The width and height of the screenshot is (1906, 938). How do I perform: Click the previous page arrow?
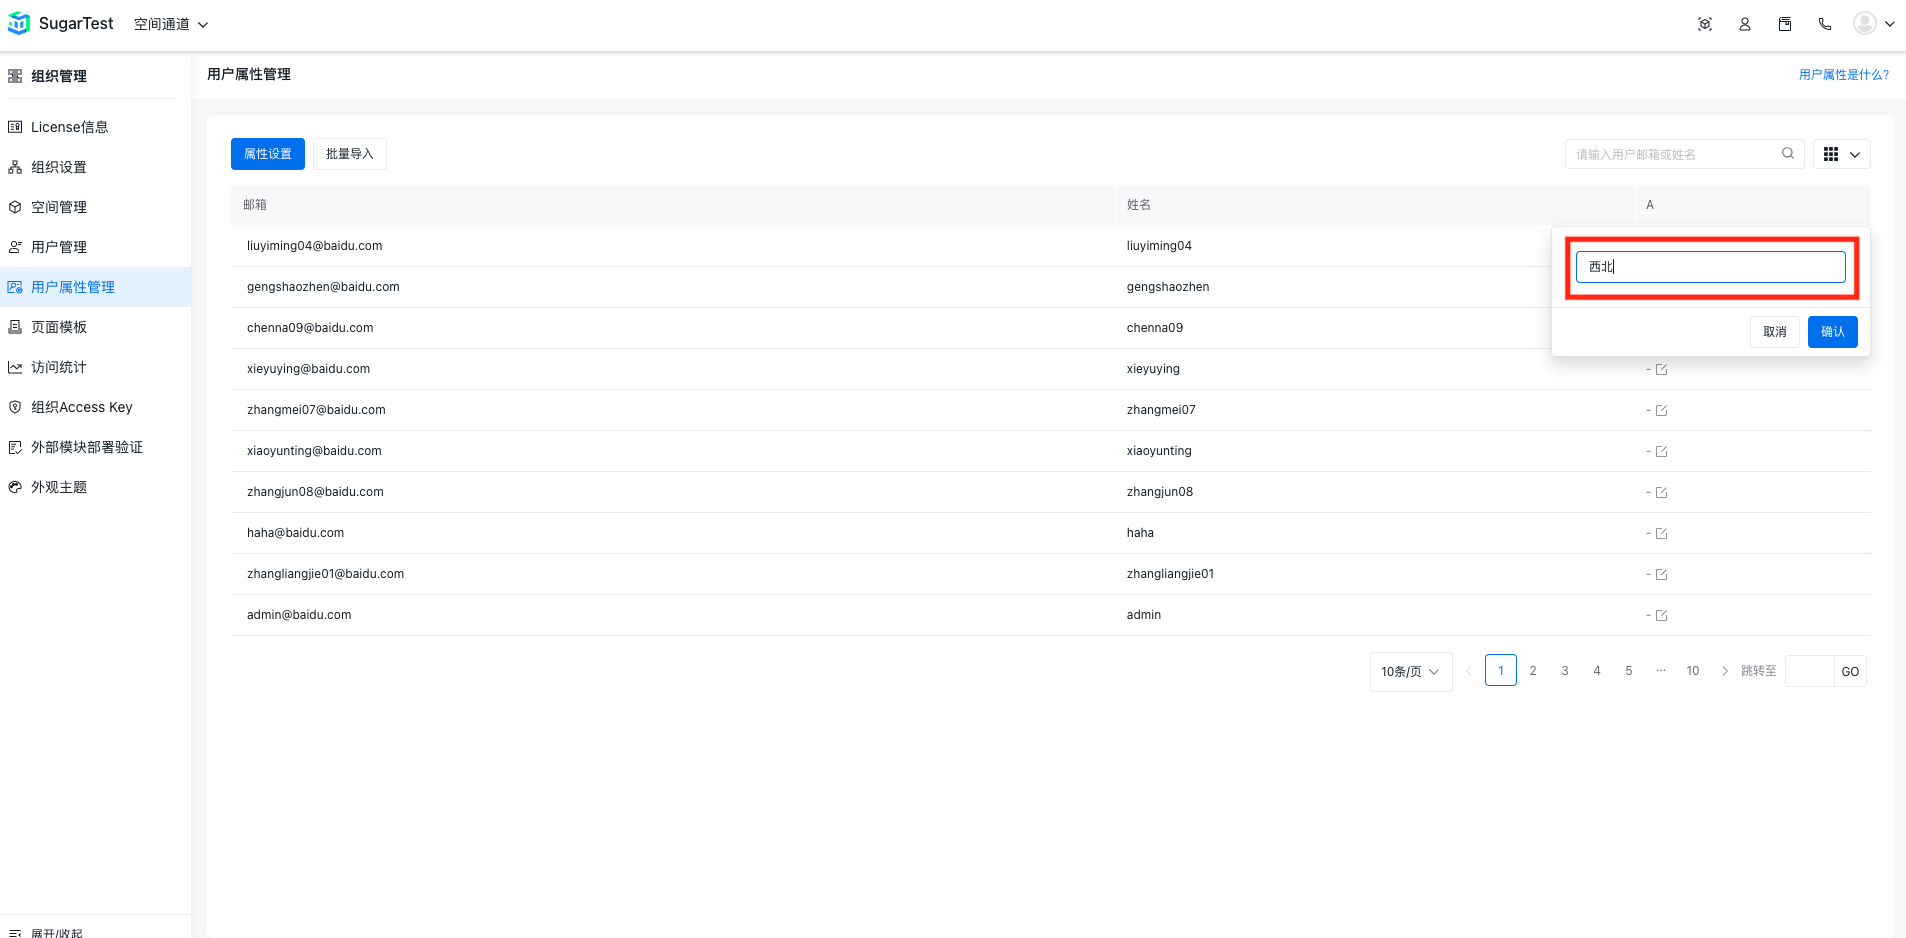click(x=1469, y=671)
